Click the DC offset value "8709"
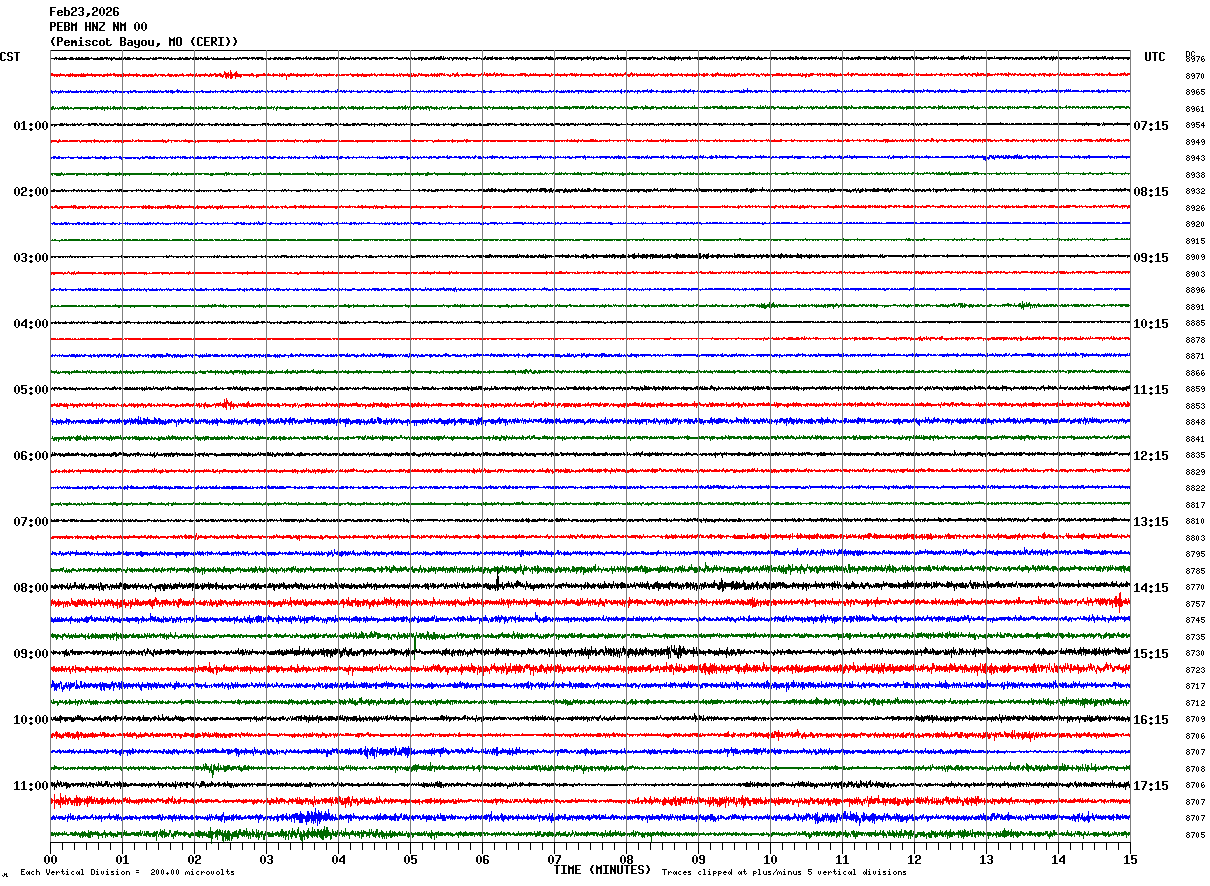The height and width of the screenshot is (886, 1210). point(1195,720)
